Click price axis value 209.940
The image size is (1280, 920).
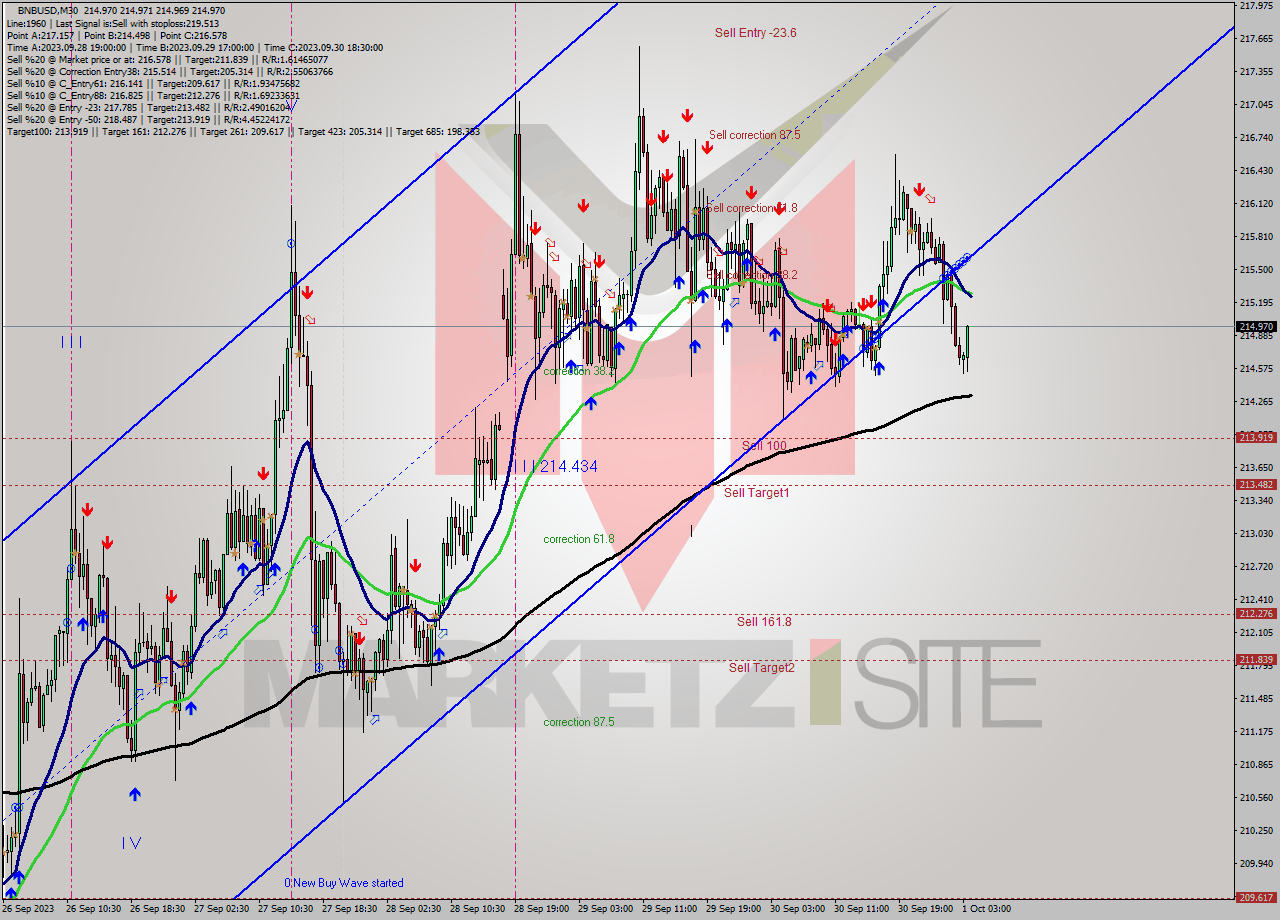point(1256,863)
